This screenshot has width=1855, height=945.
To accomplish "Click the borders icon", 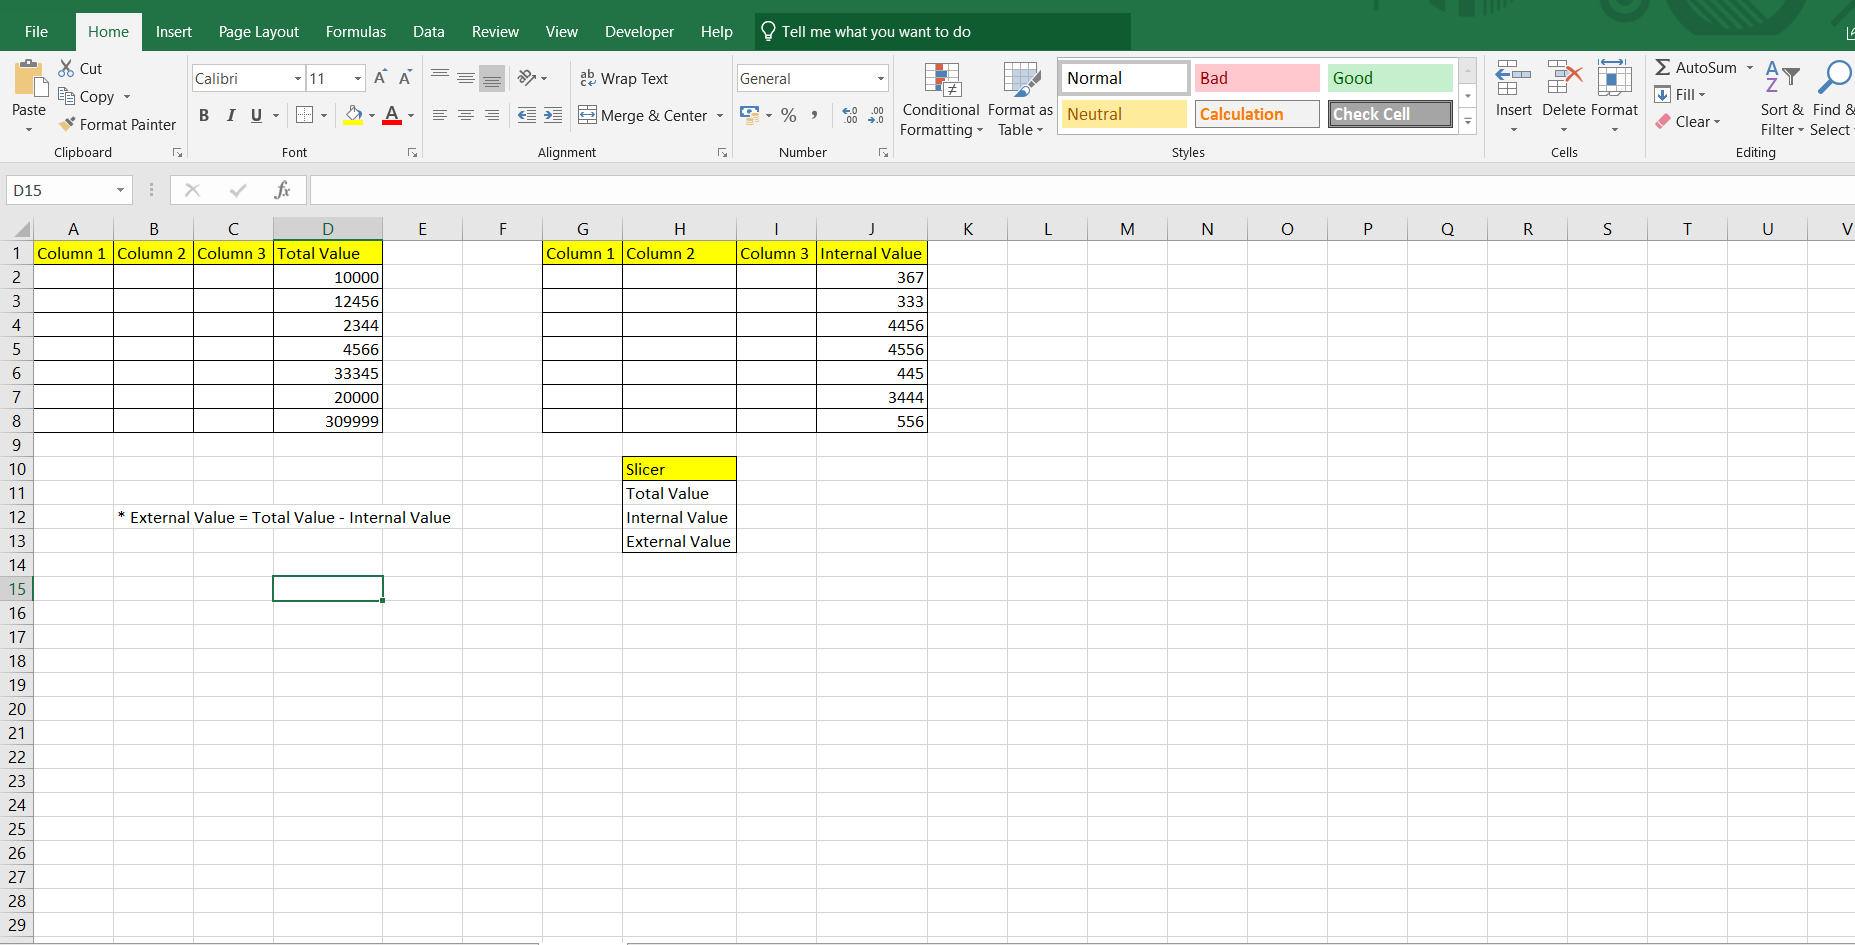I will point(306,115).
